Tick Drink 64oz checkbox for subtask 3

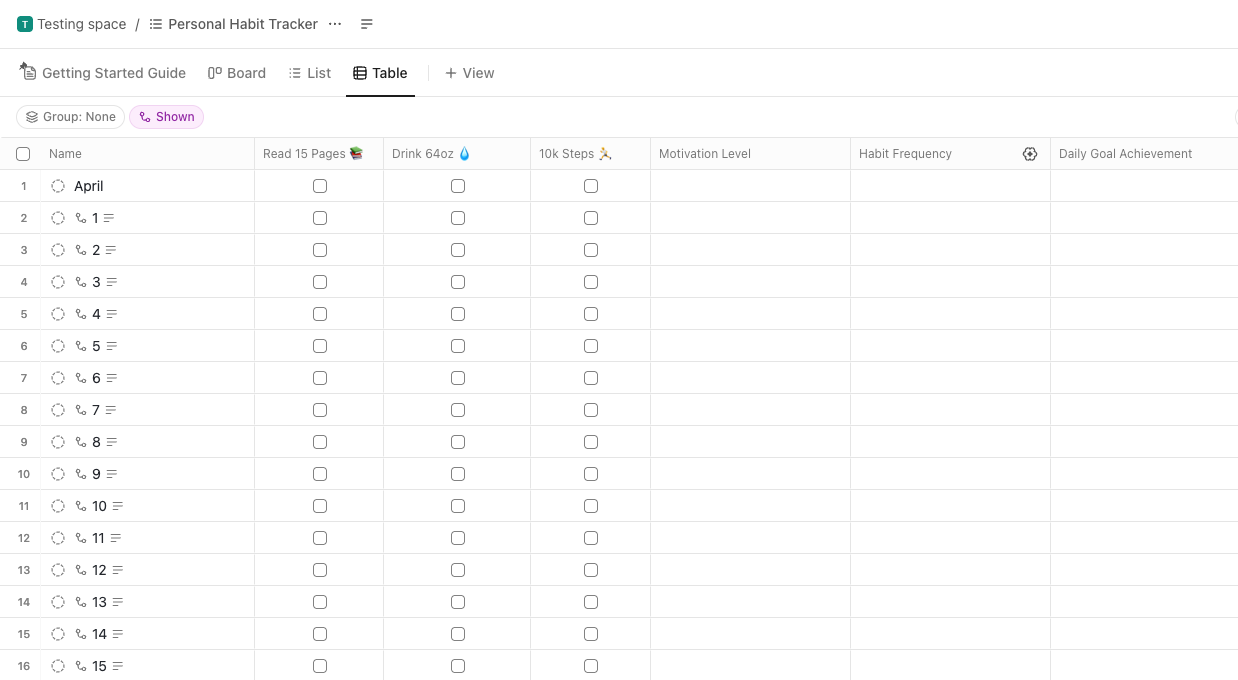(458, 282)
